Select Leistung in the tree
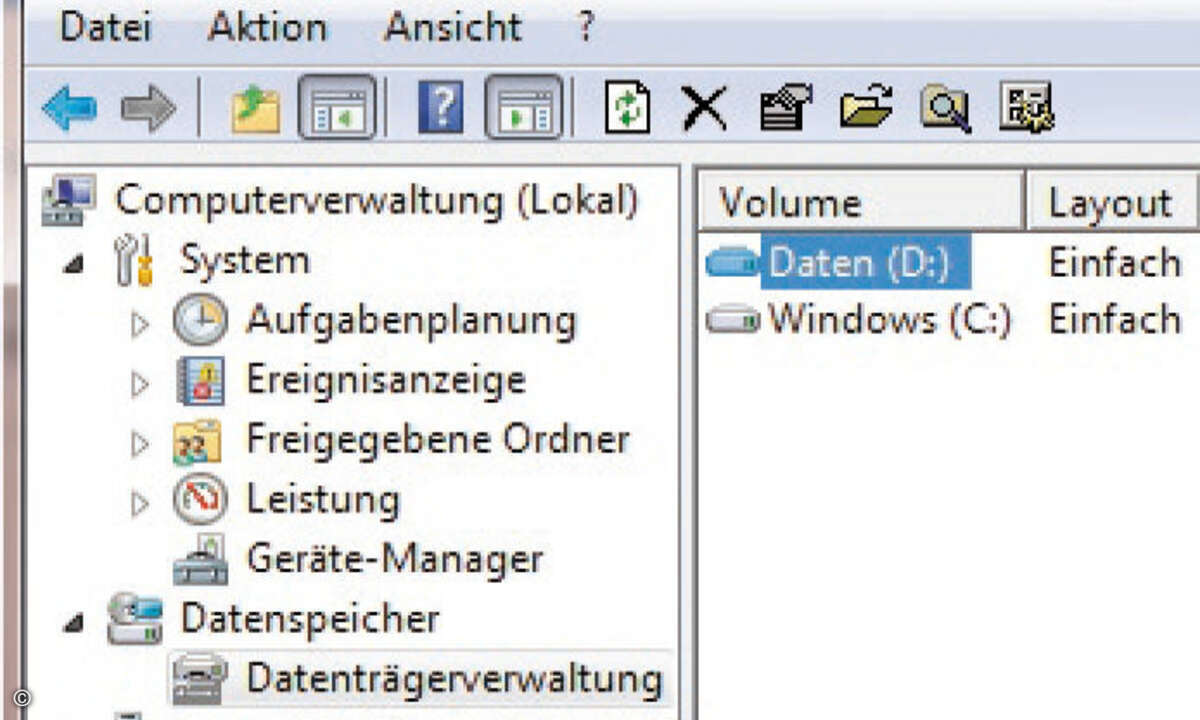This screenshot has height=720, width=1200. pyautogui.click(x=323, y=499)
